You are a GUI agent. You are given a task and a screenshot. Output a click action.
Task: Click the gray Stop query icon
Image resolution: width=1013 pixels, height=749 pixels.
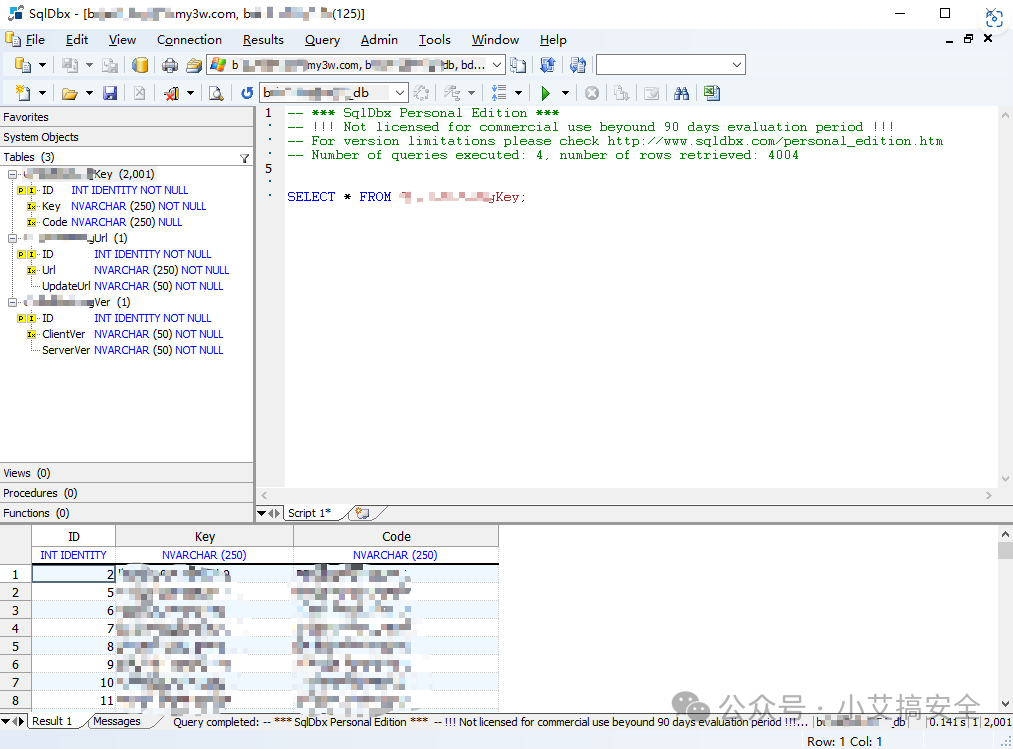(592, 93)
